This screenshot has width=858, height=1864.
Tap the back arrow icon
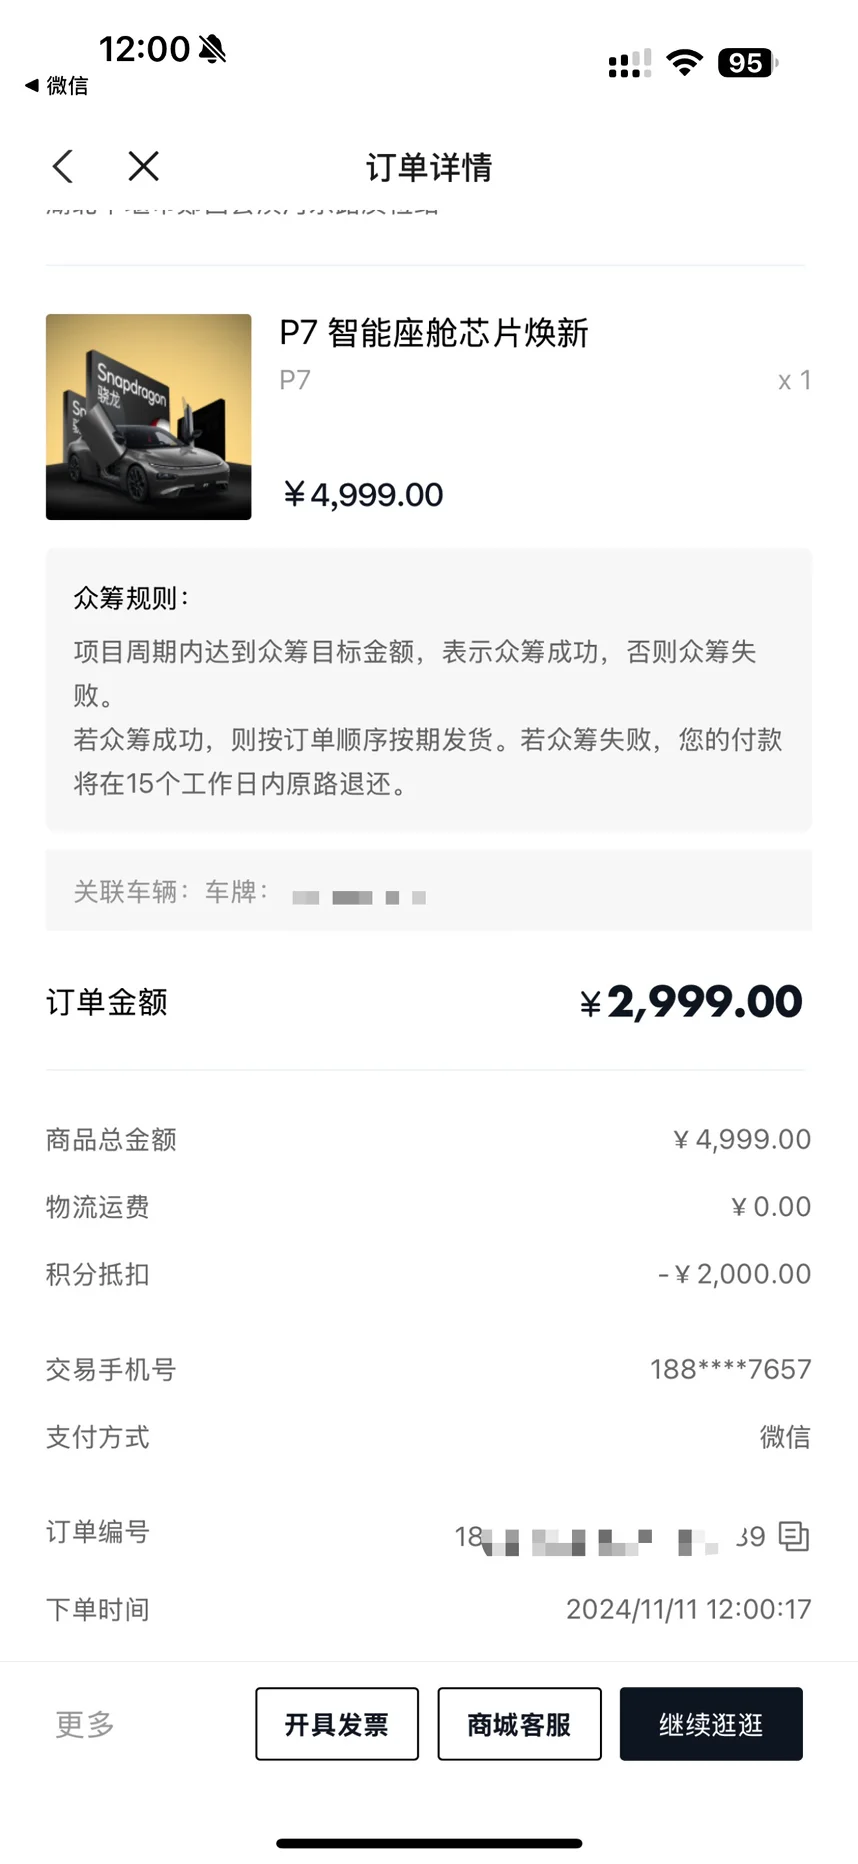coord(63,167)
